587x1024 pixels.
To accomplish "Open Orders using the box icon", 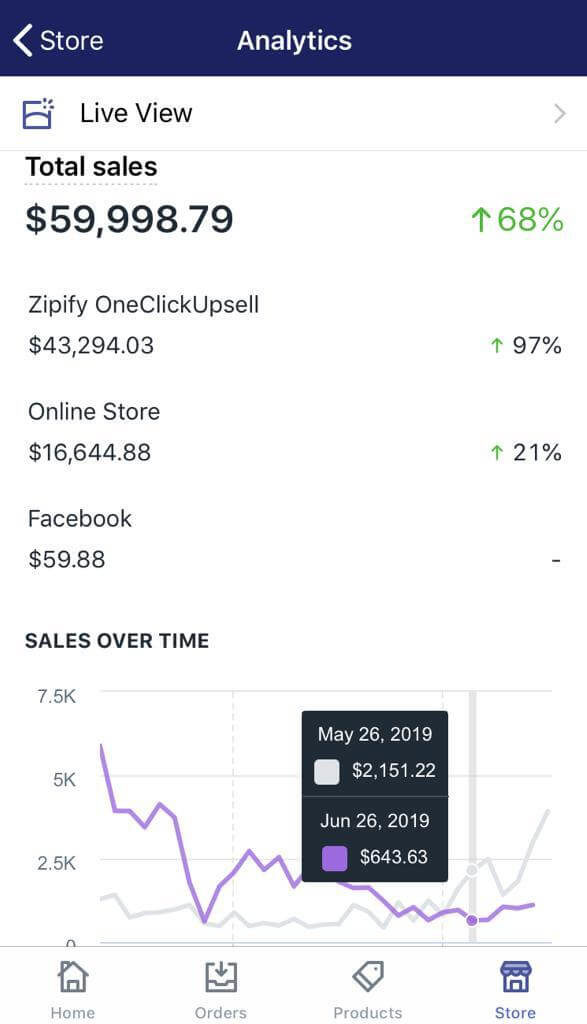I will [x=220, y=977].
